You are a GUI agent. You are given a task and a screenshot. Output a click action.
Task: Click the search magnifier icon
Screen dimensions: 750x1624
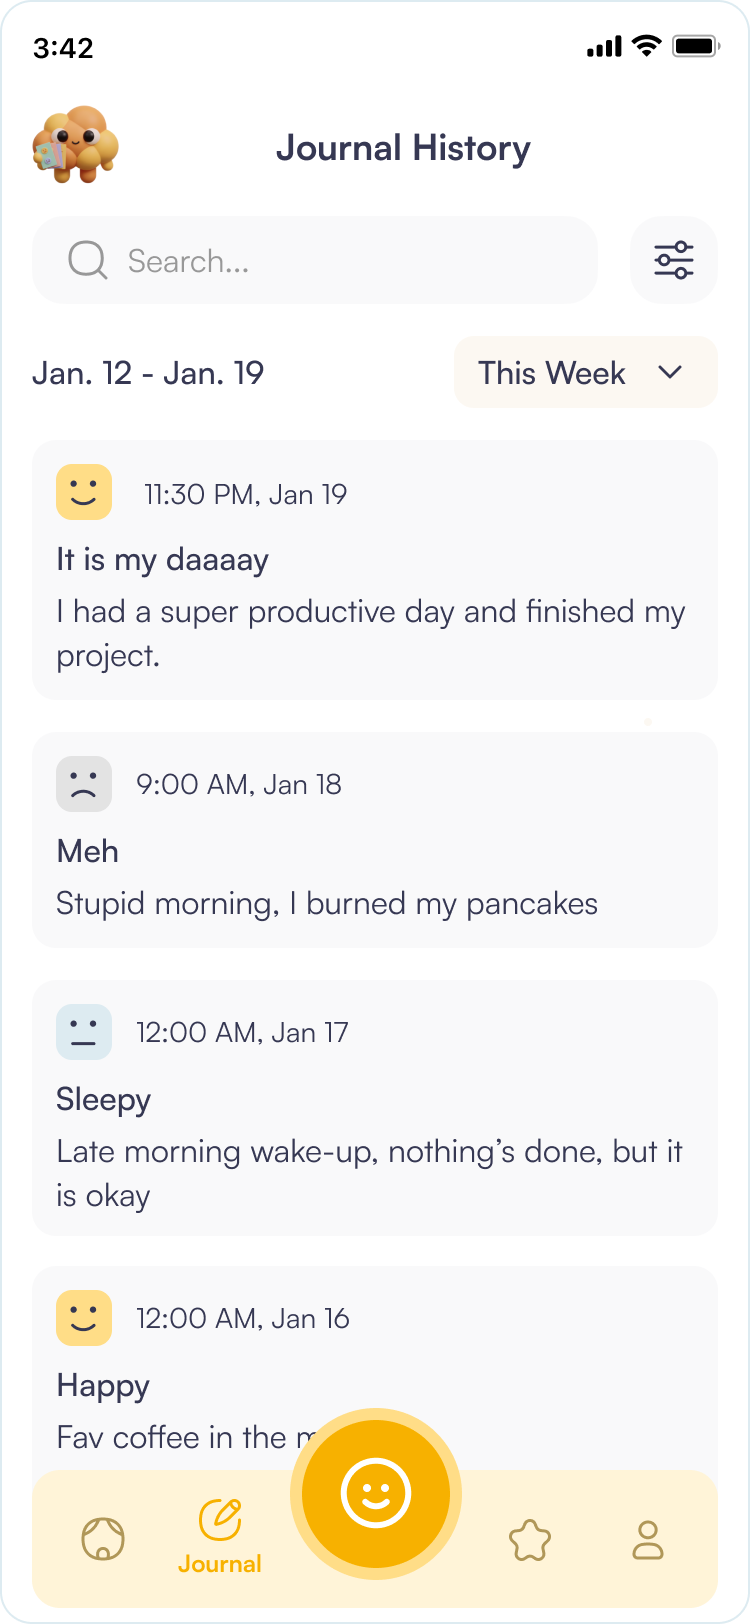tap(88, 259)
